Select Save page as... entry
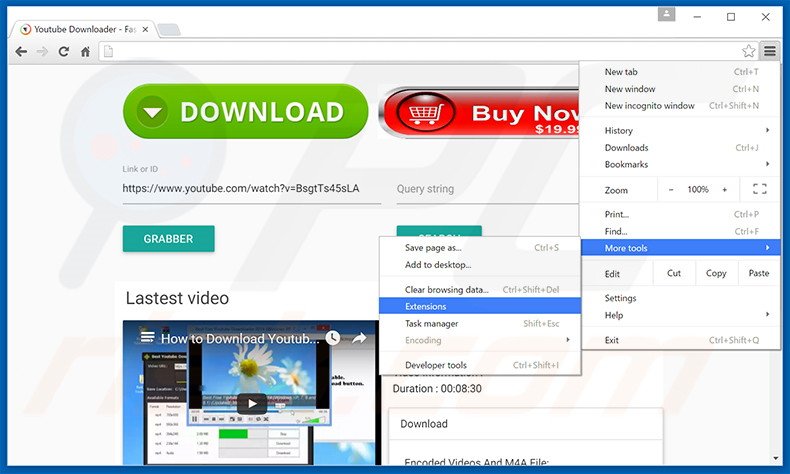 (480, 248)
